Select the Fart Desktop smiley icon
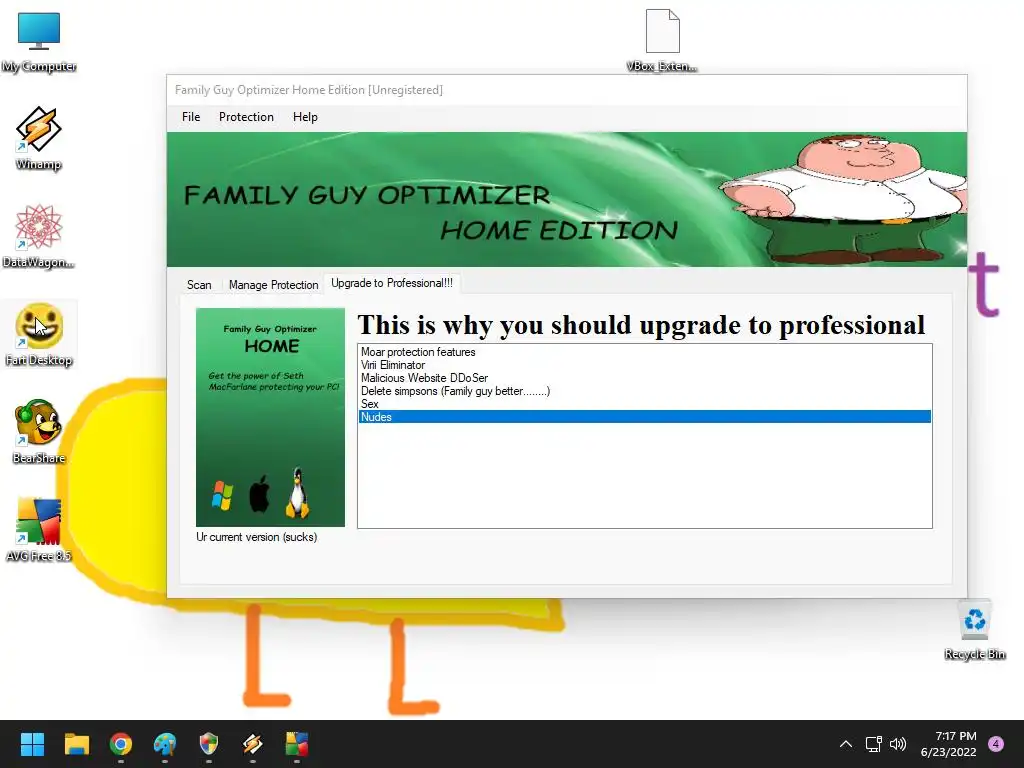Screen dimensions: 1024x768 (39, 334)
